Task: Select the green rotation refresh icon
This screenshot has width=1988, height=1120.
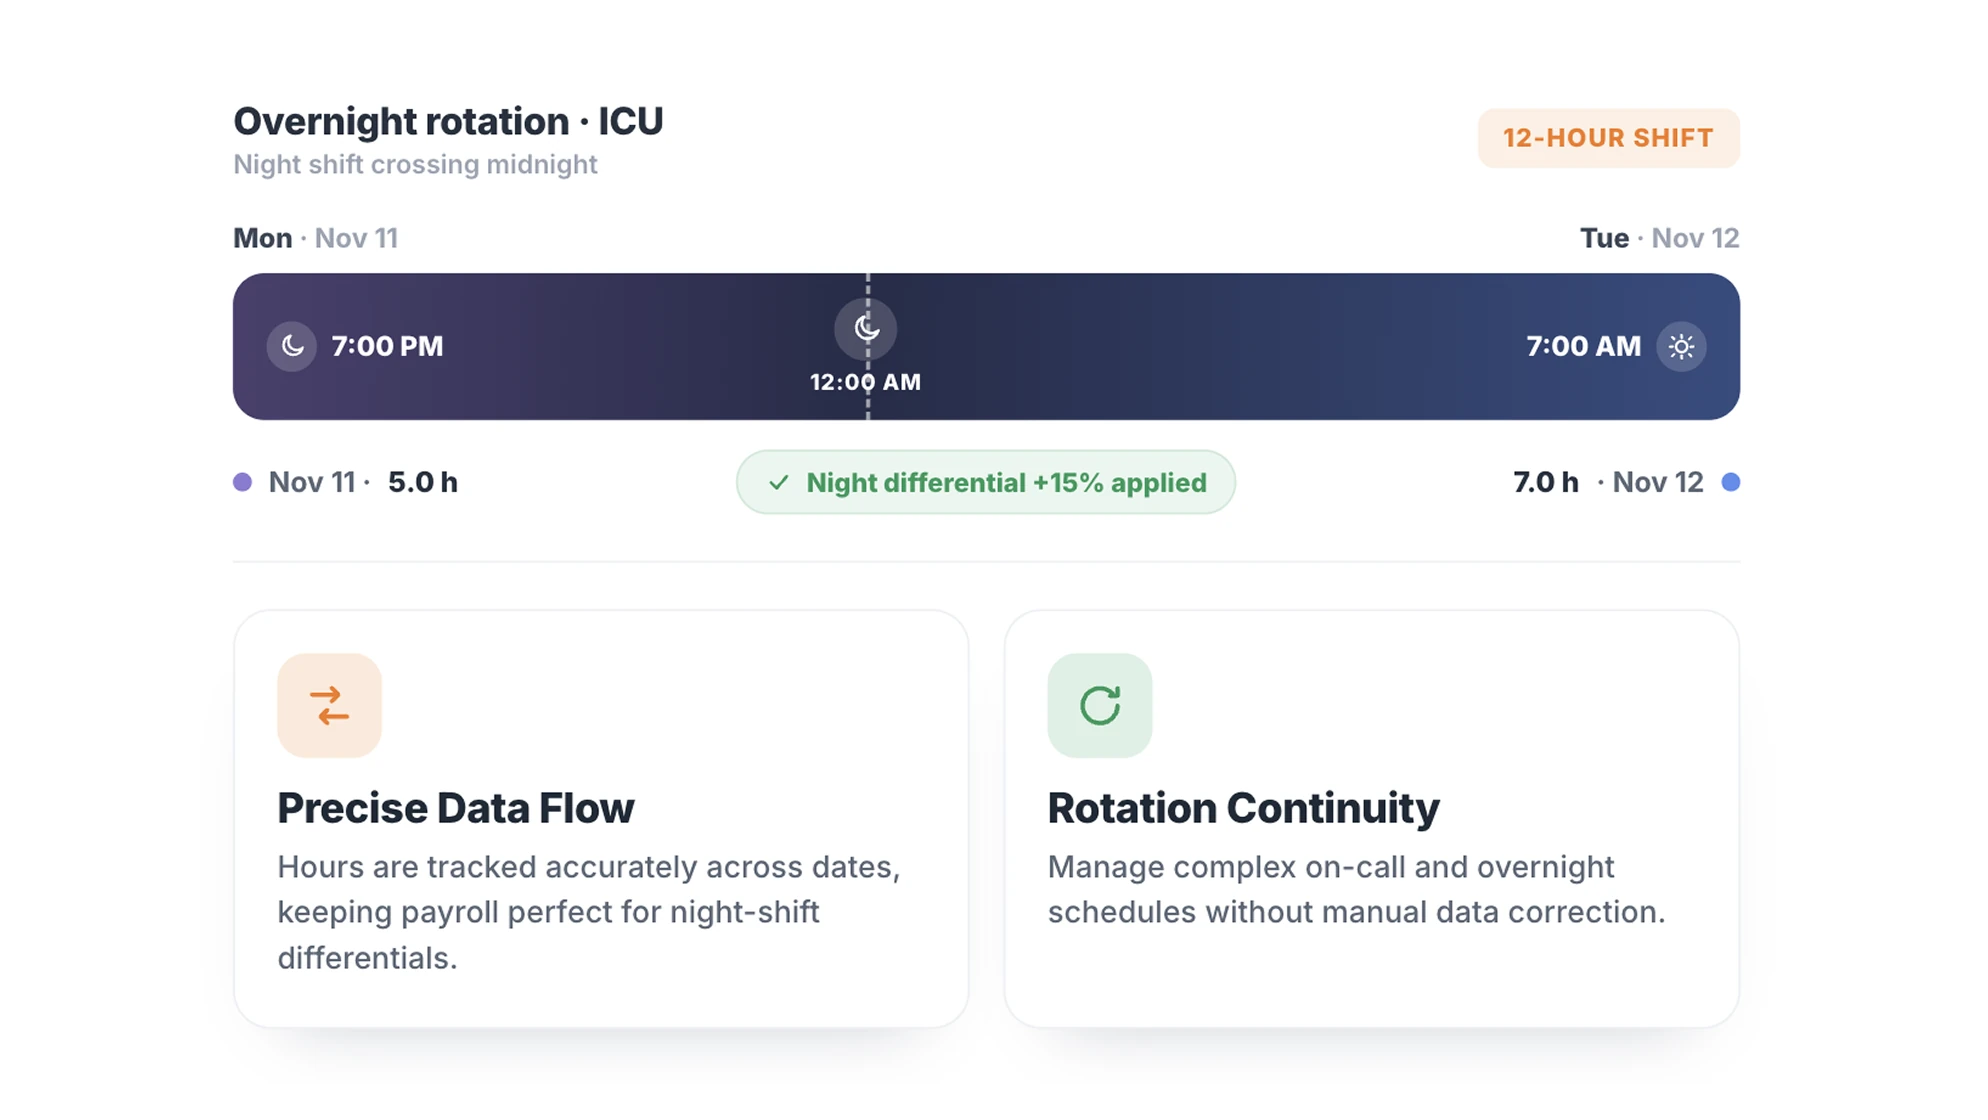Action: (1100, 706)
